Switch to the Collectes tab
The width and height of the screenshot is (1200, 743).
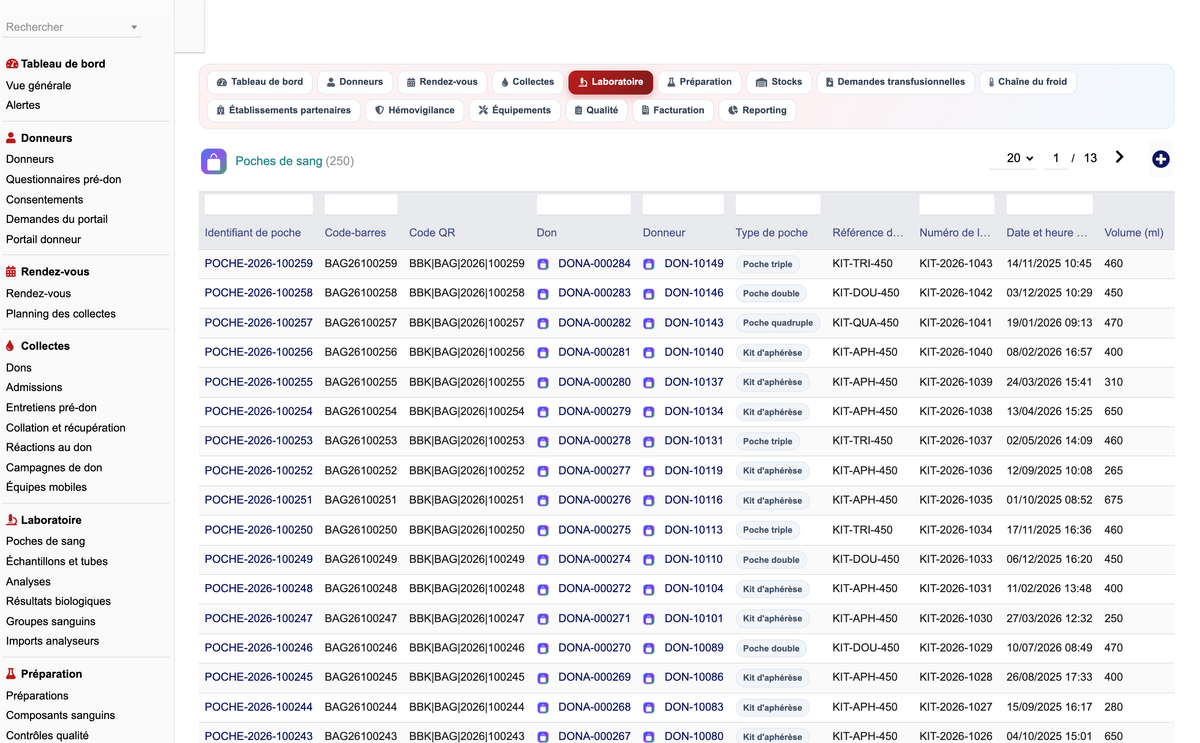[527, 82]
